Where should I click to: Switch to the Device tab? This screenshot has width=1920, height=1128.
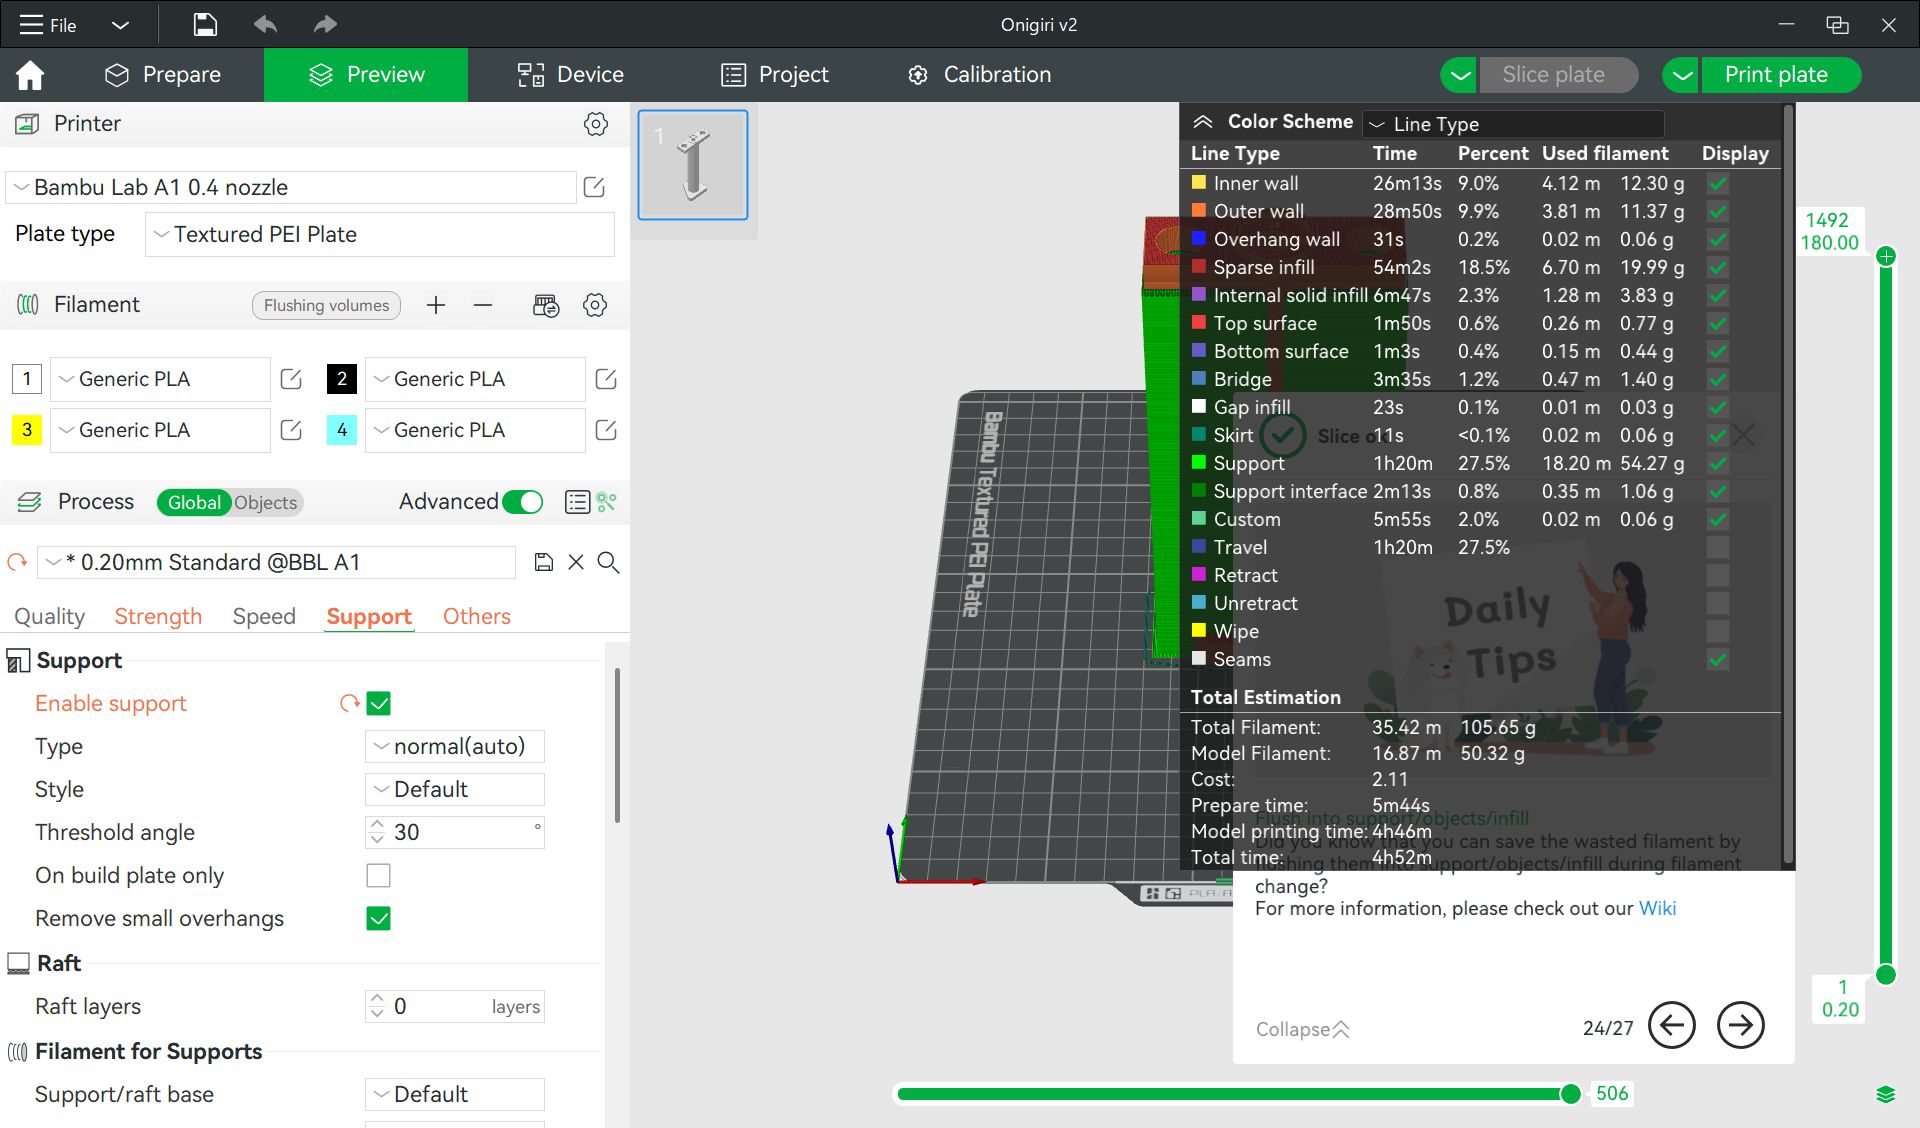570,75
